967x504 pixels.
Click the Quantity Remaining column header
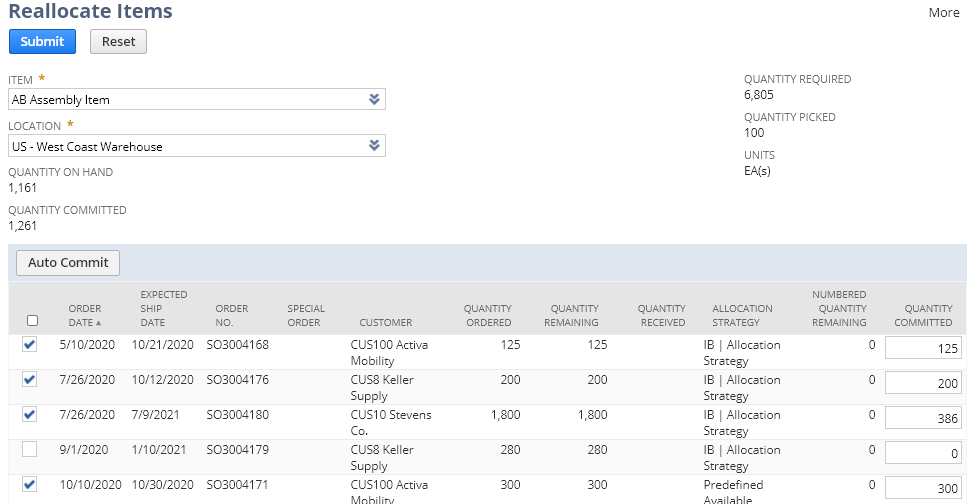[x=574, y=315]
